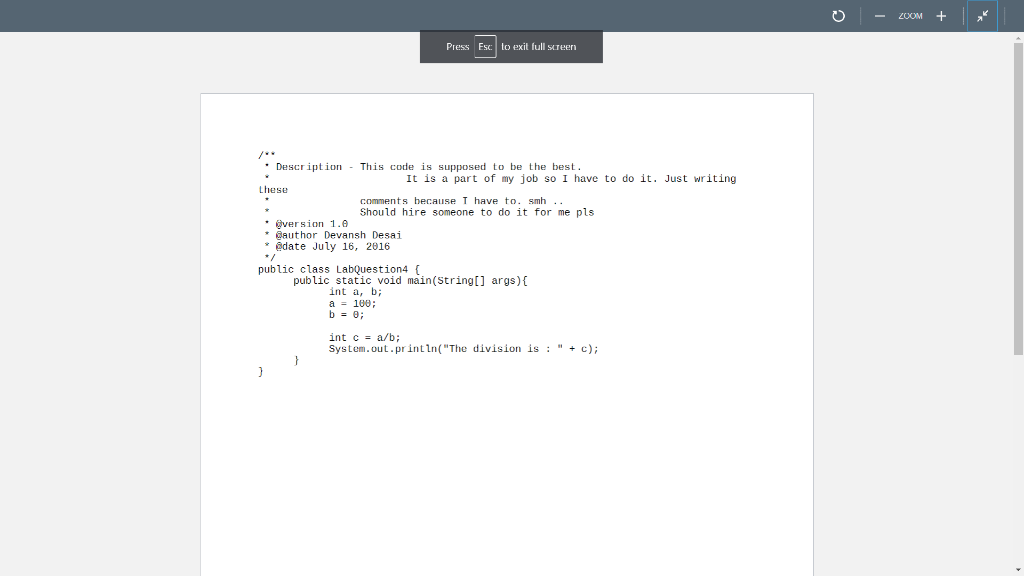Zoom out with the minus icon
This screenshot has height=576, width=1024.
(x=879, y=15)
